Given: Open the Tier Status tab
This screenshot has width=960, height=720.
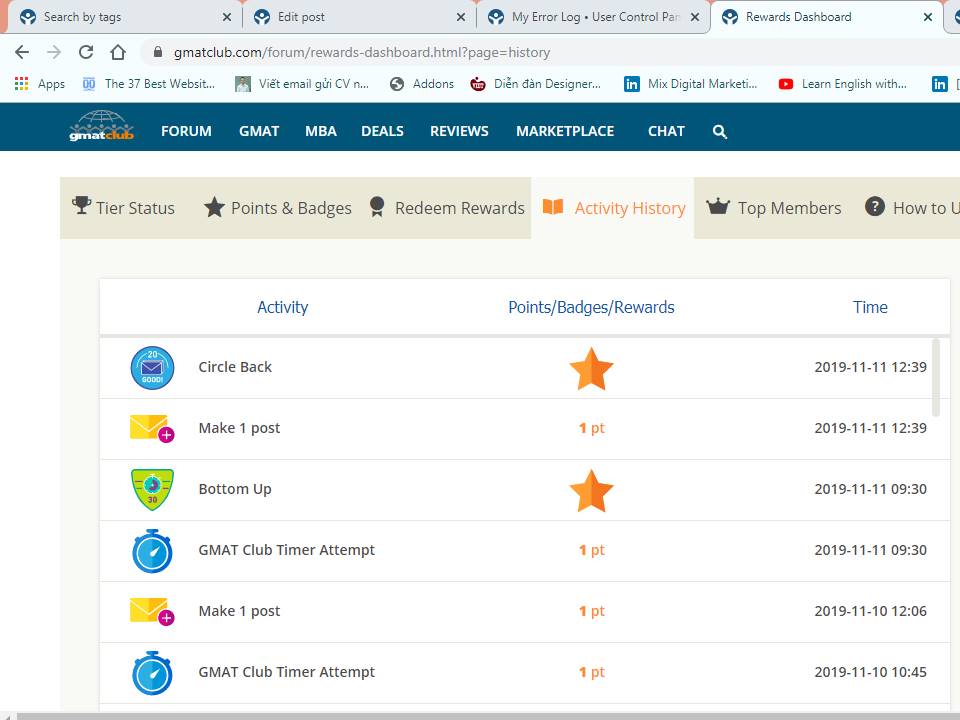Looking at the screenshot, I should [124, 208].
